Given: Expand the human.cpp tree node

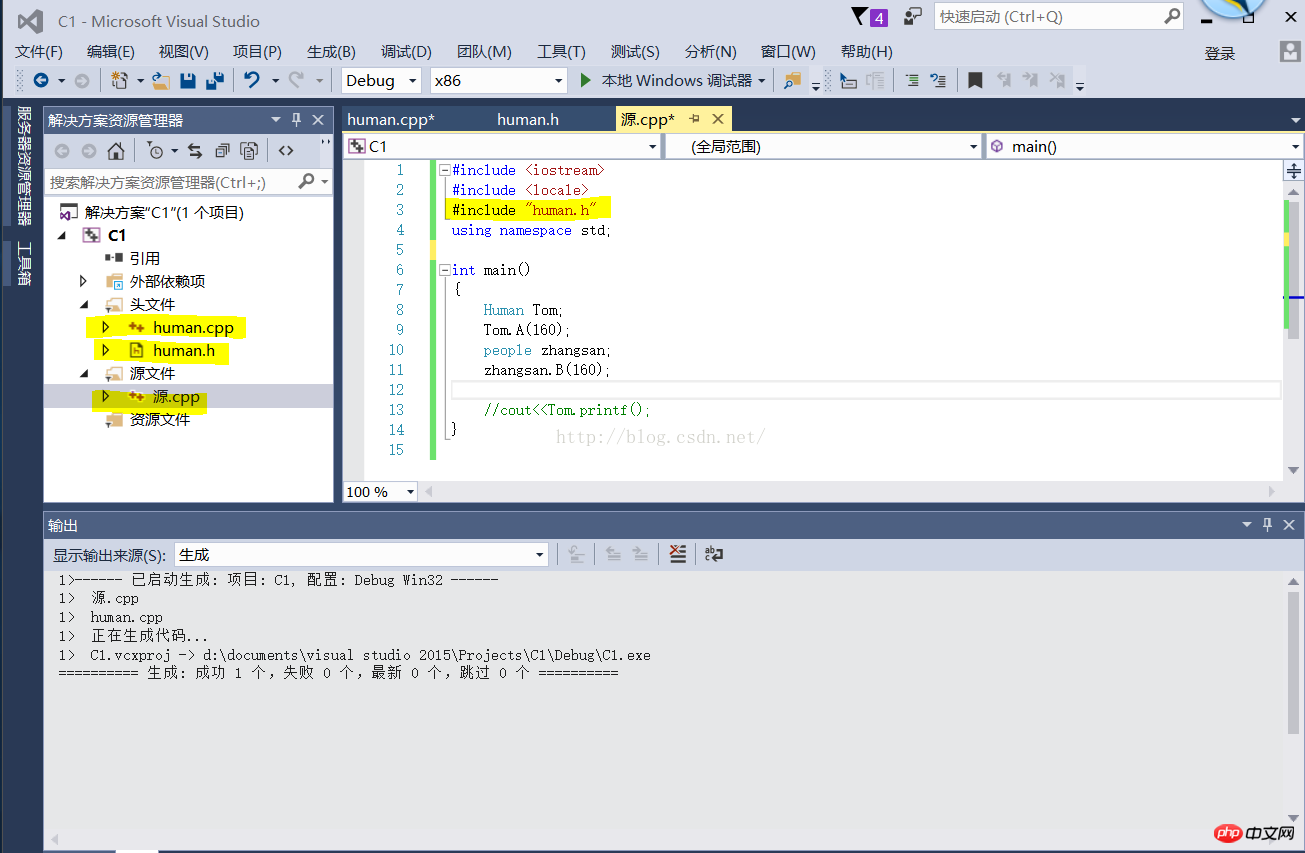Looking at the screenshot, I should [x=105, y=327].
